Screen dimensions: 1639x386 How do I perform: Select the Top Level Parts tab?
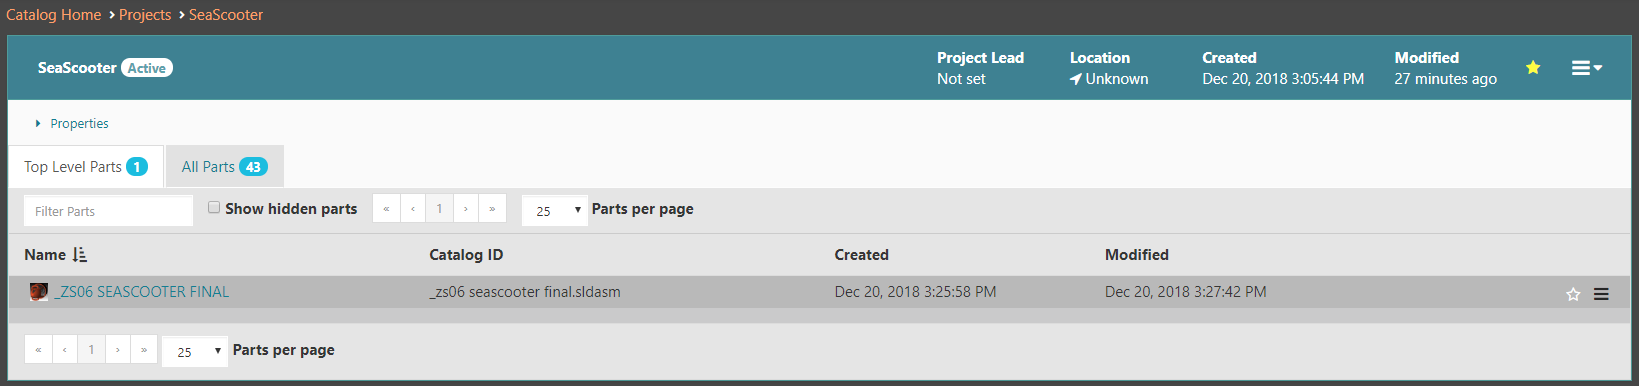[x=86, y=167]
